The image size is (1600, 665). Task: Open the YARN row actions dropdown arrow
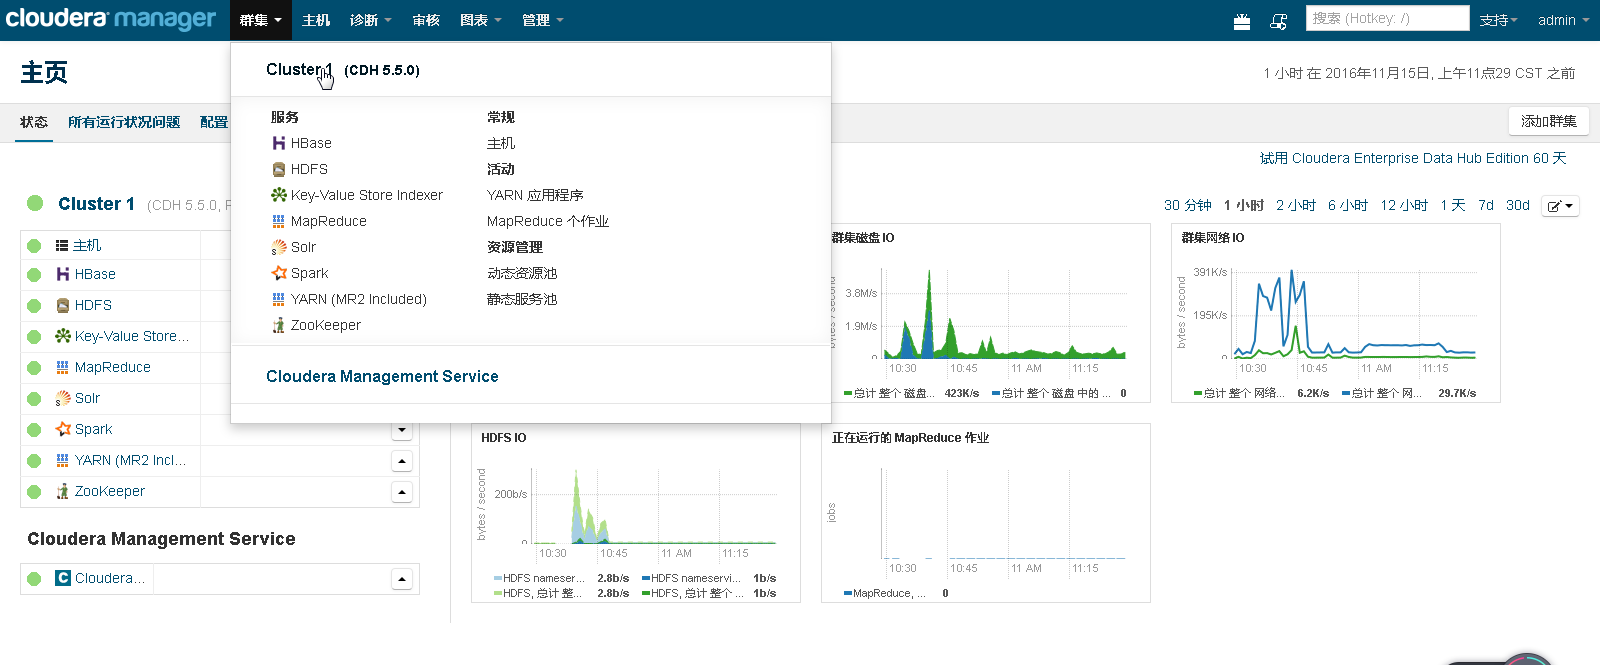point(402,461)
